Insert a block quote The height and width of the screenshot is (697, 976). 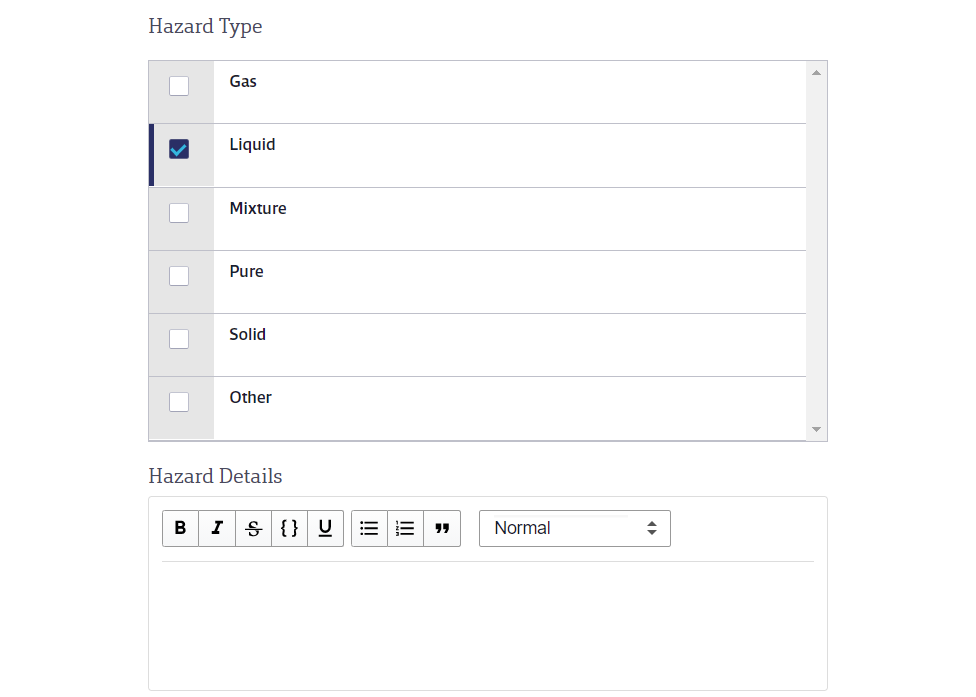[442, 528]
